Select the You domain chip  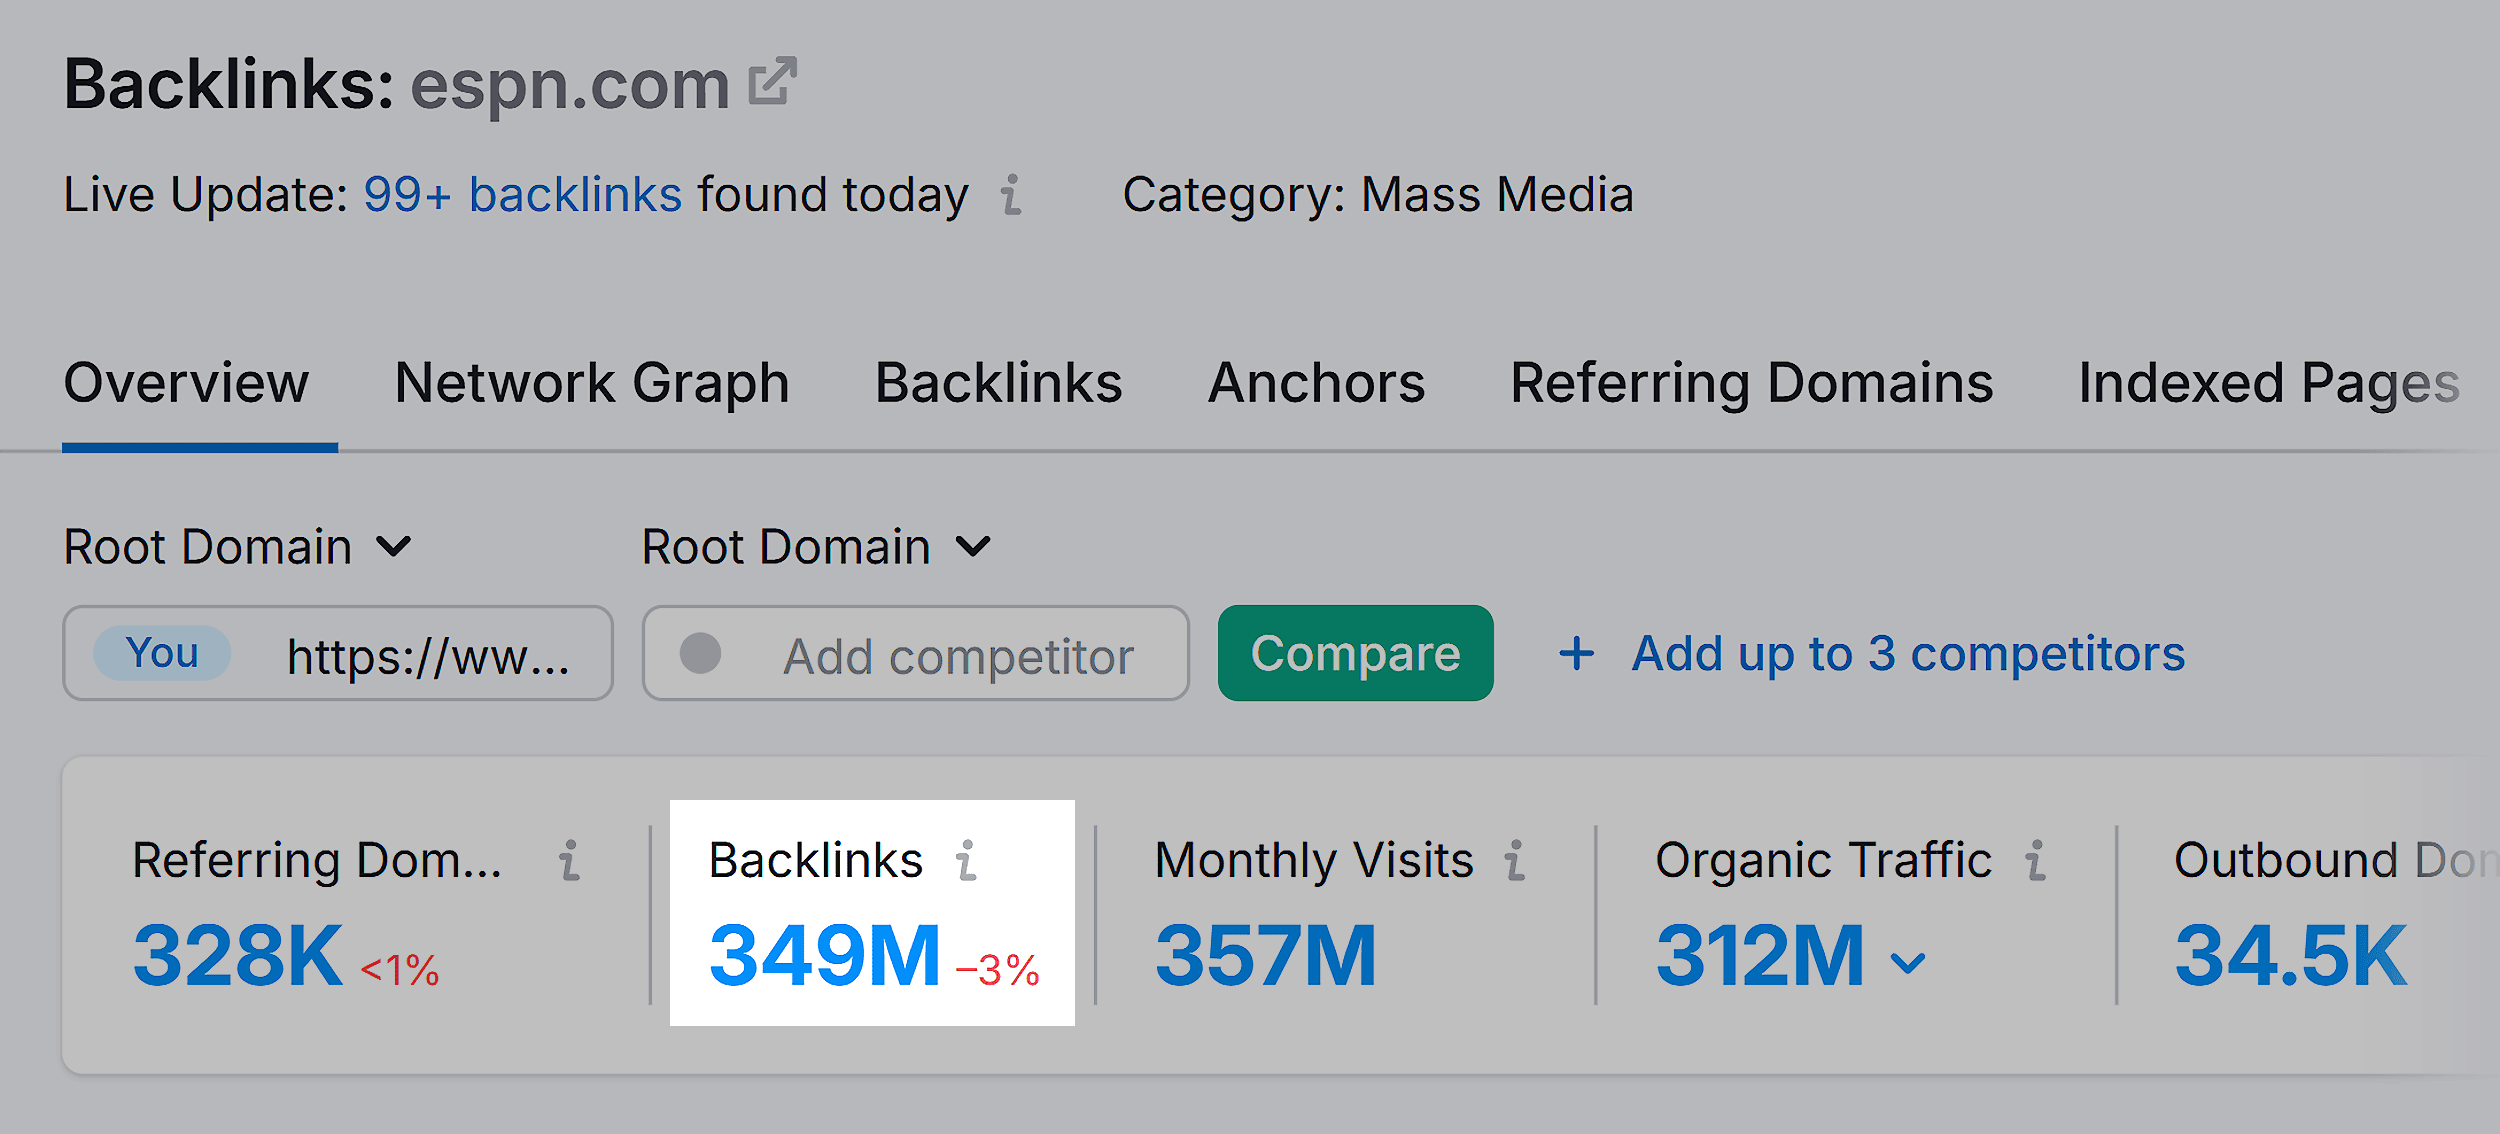163,654
